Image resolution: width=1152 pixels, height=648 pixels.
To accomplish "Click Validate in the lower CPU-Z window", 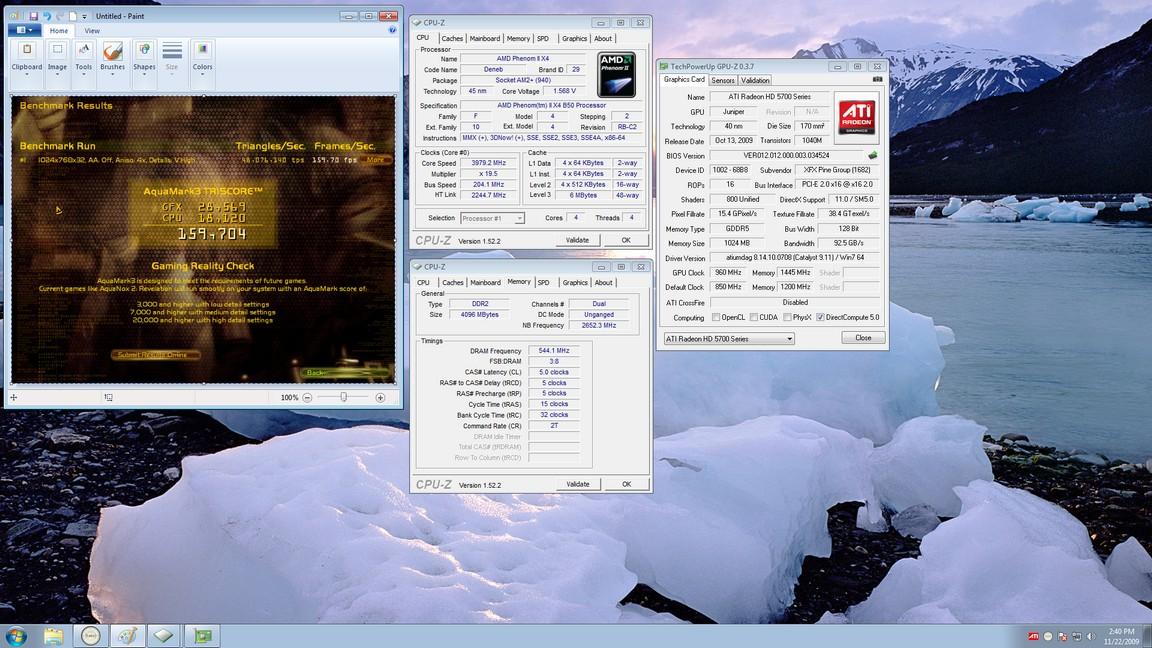I will pos(578,484).
